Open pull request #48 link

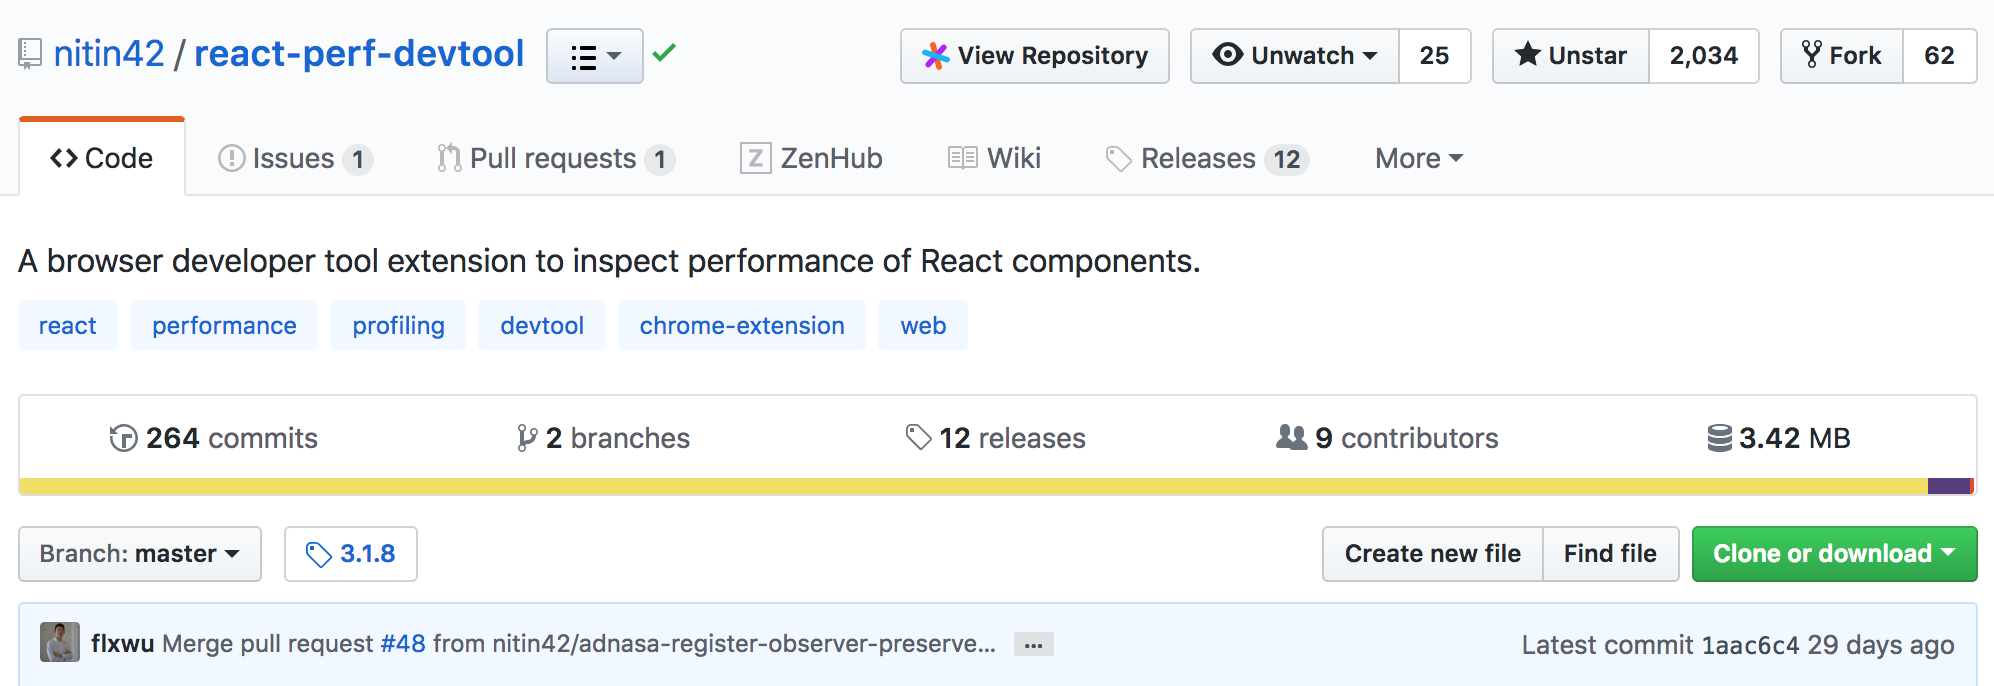(403, 643)
